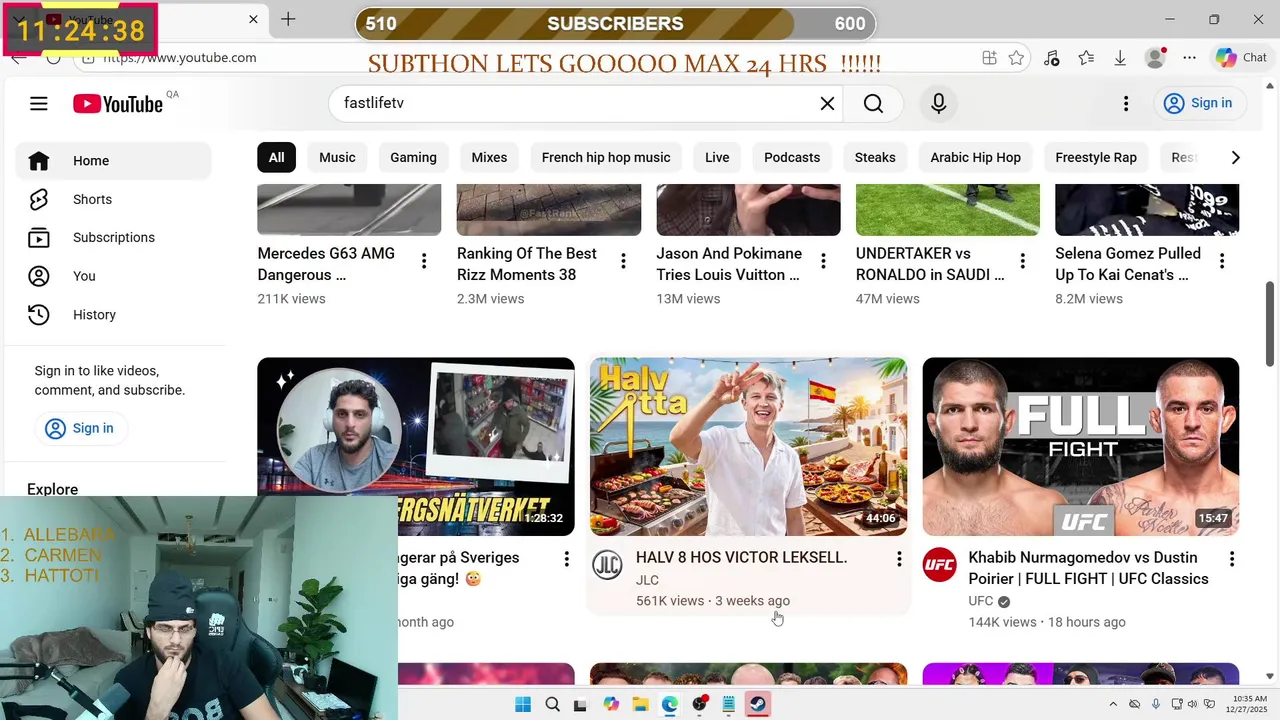Select the Arabic Hip Hop chip
This screenshot has height=720, width=1280.
tap(975, 157)
